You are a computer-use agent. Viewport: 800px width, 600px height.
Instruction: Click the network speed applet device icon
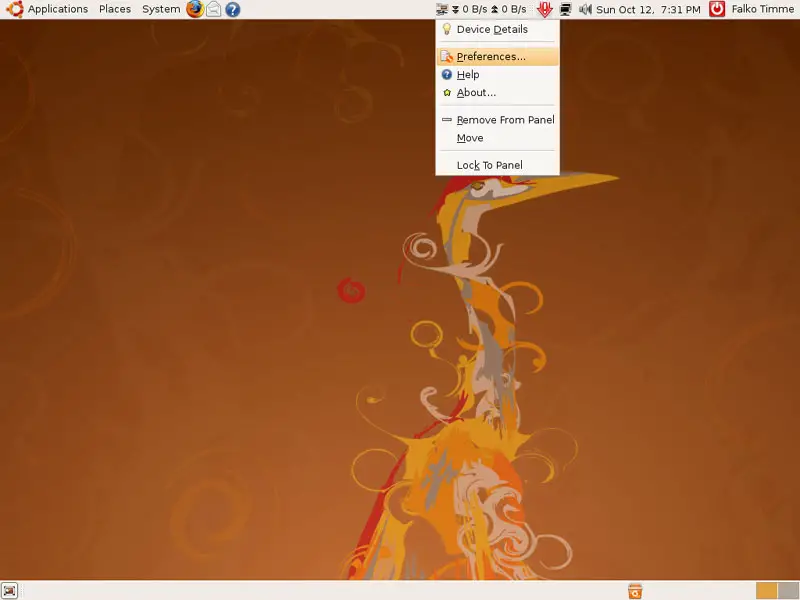(x=442, y=9)
